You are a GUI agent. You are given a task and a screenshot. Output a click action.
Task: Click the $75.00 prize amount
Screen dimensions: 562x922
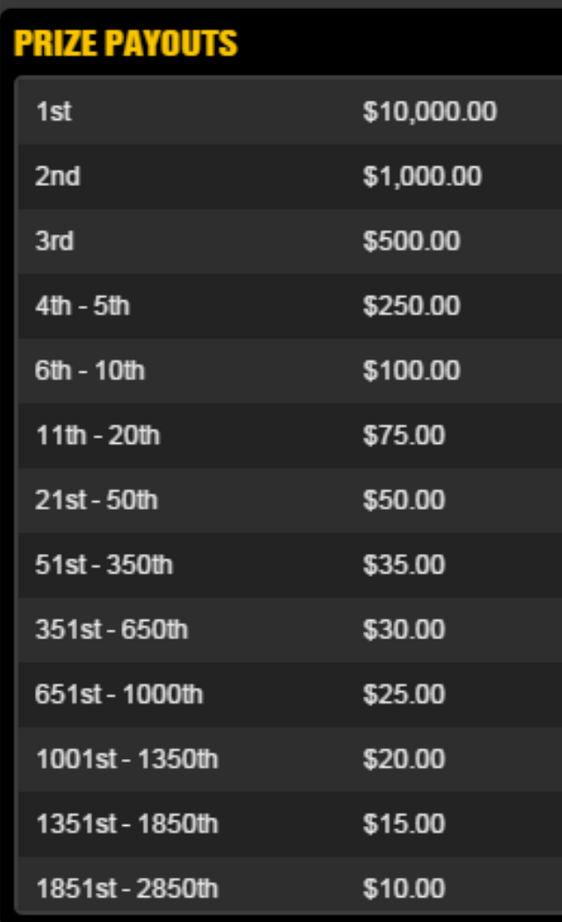[x=404, y=435]
